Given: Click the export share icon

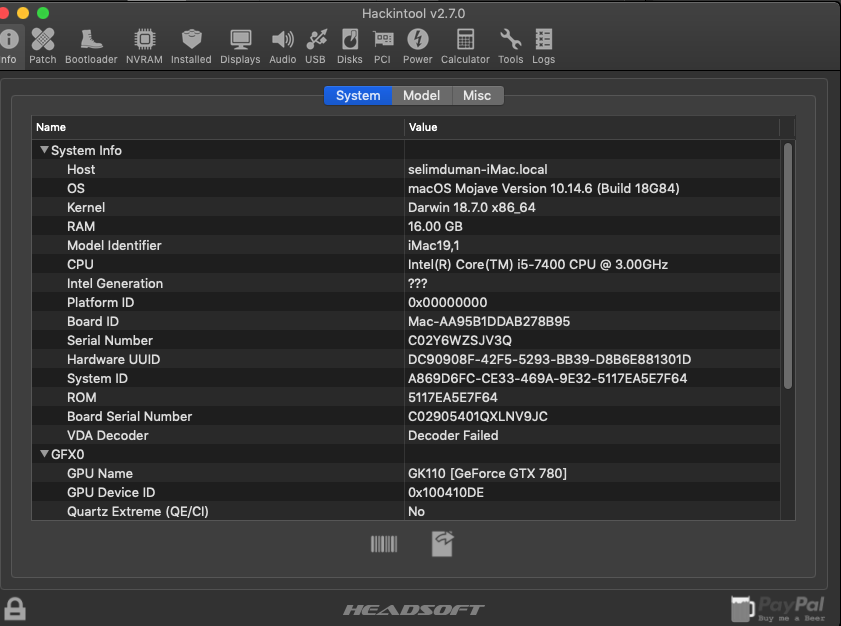Looking at the screenshot, I should coord(442,544).
